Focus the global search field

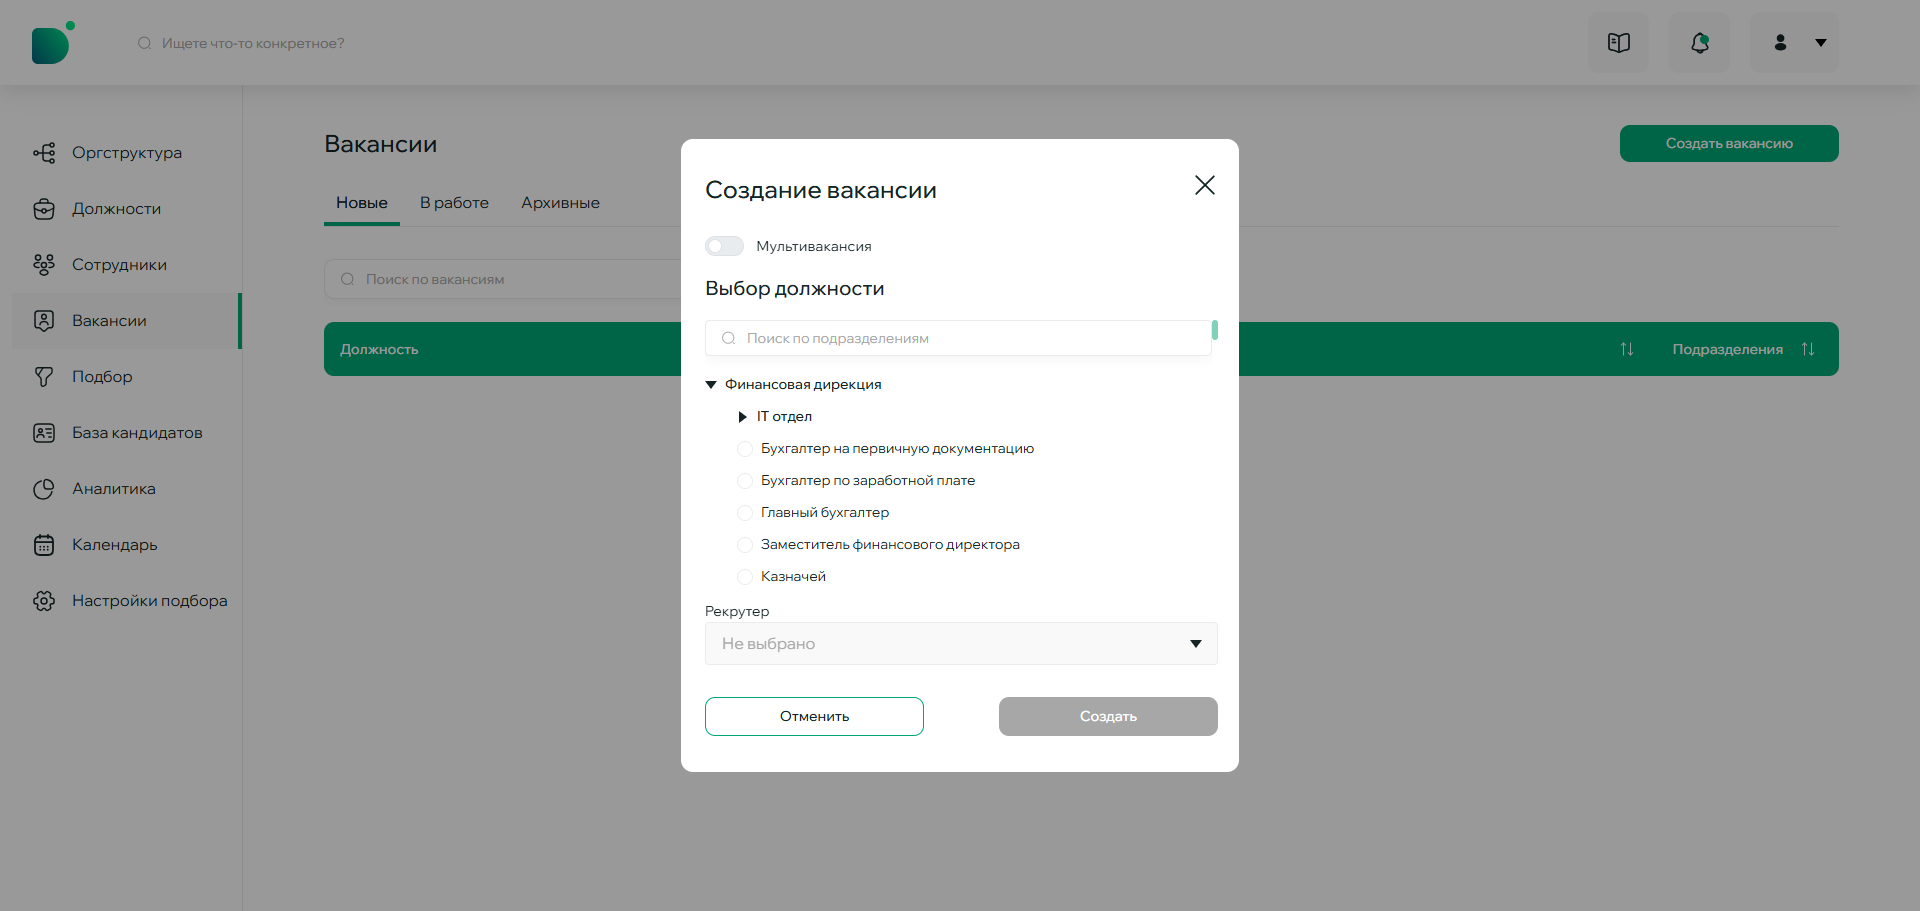coord(254,43)
